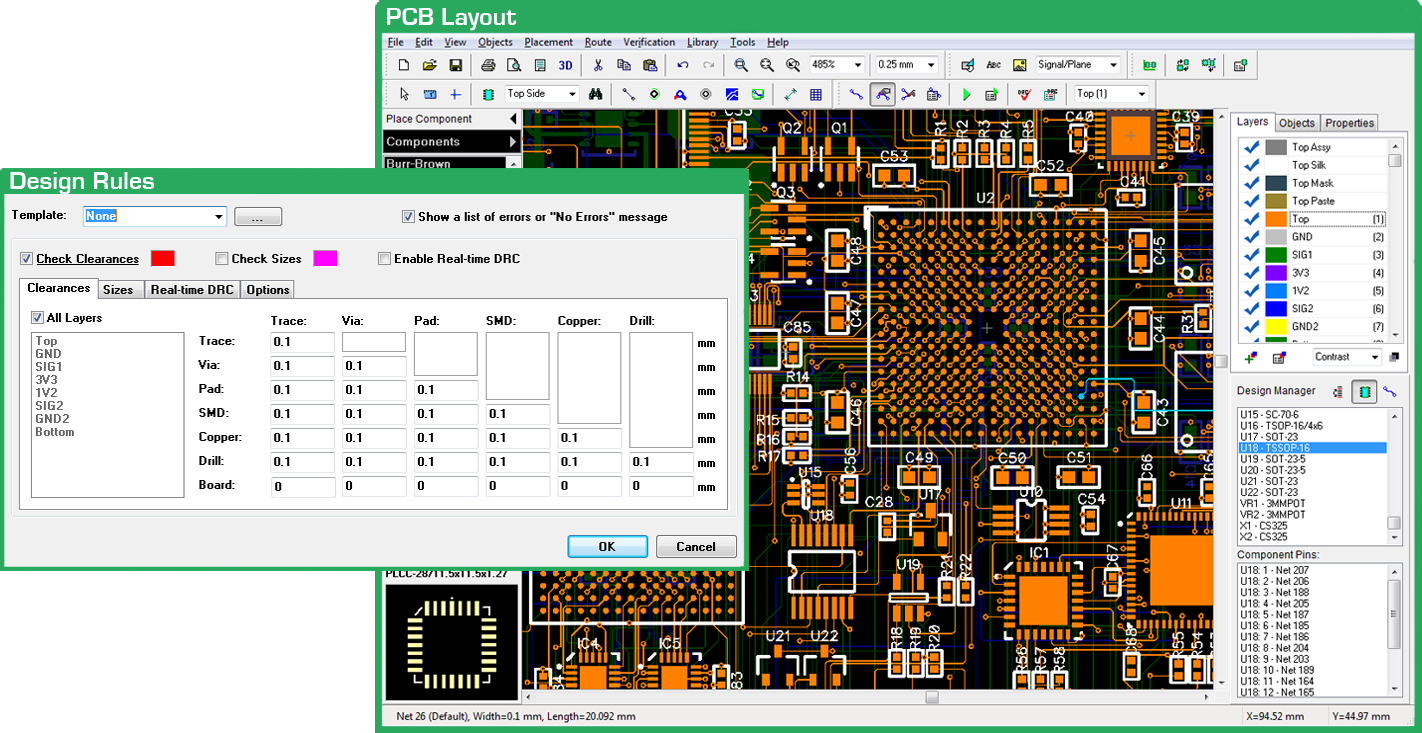This screenshot has height=733, width=1422.
Task: Click the Cancel button in Design Rules
Action: 696,547
